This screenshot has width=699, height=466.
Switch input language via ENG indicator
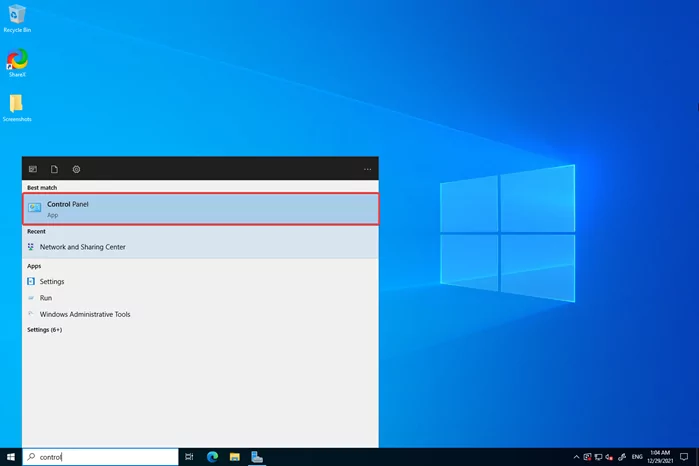[x=637, y=457]
